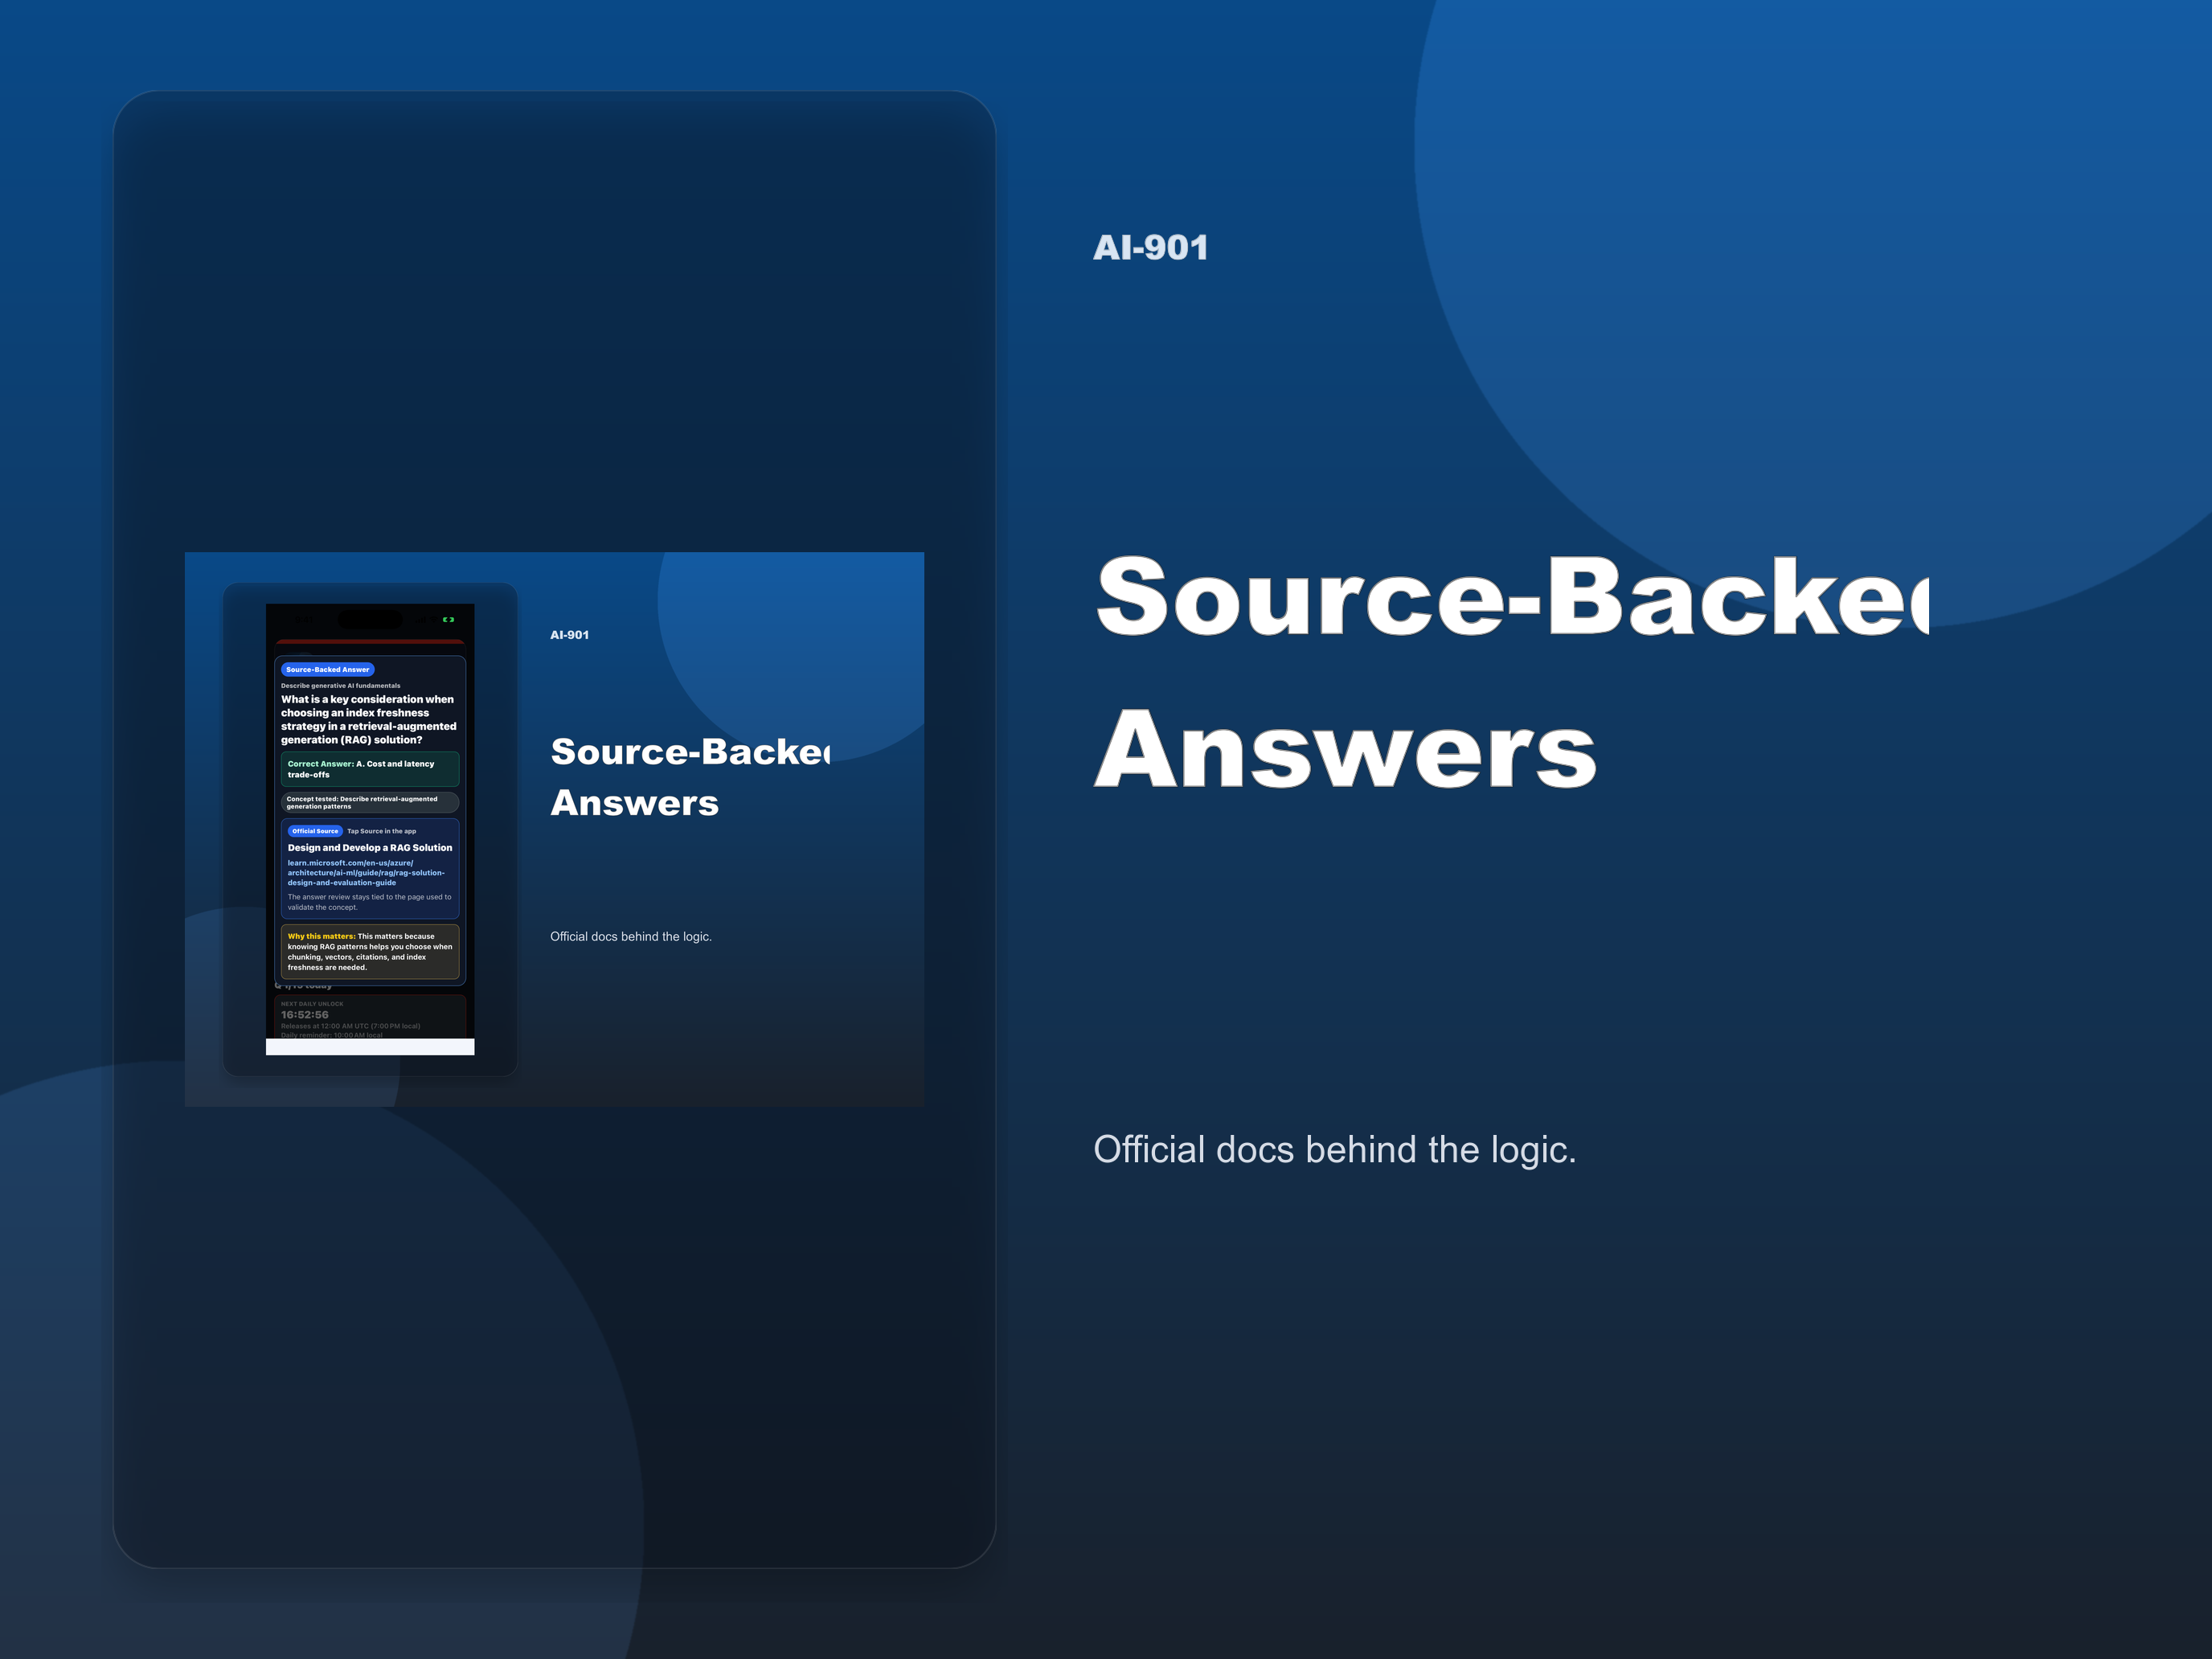Click the green "Correct Answer" box
The image size is (2212, 1659).
click(x=370, y=769)
